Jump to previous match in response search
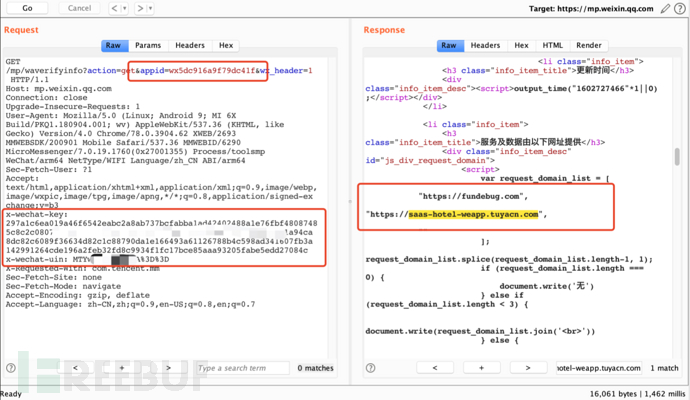This screenshot has width=690, height=400. pyautogui.click(x=435, y=368)
